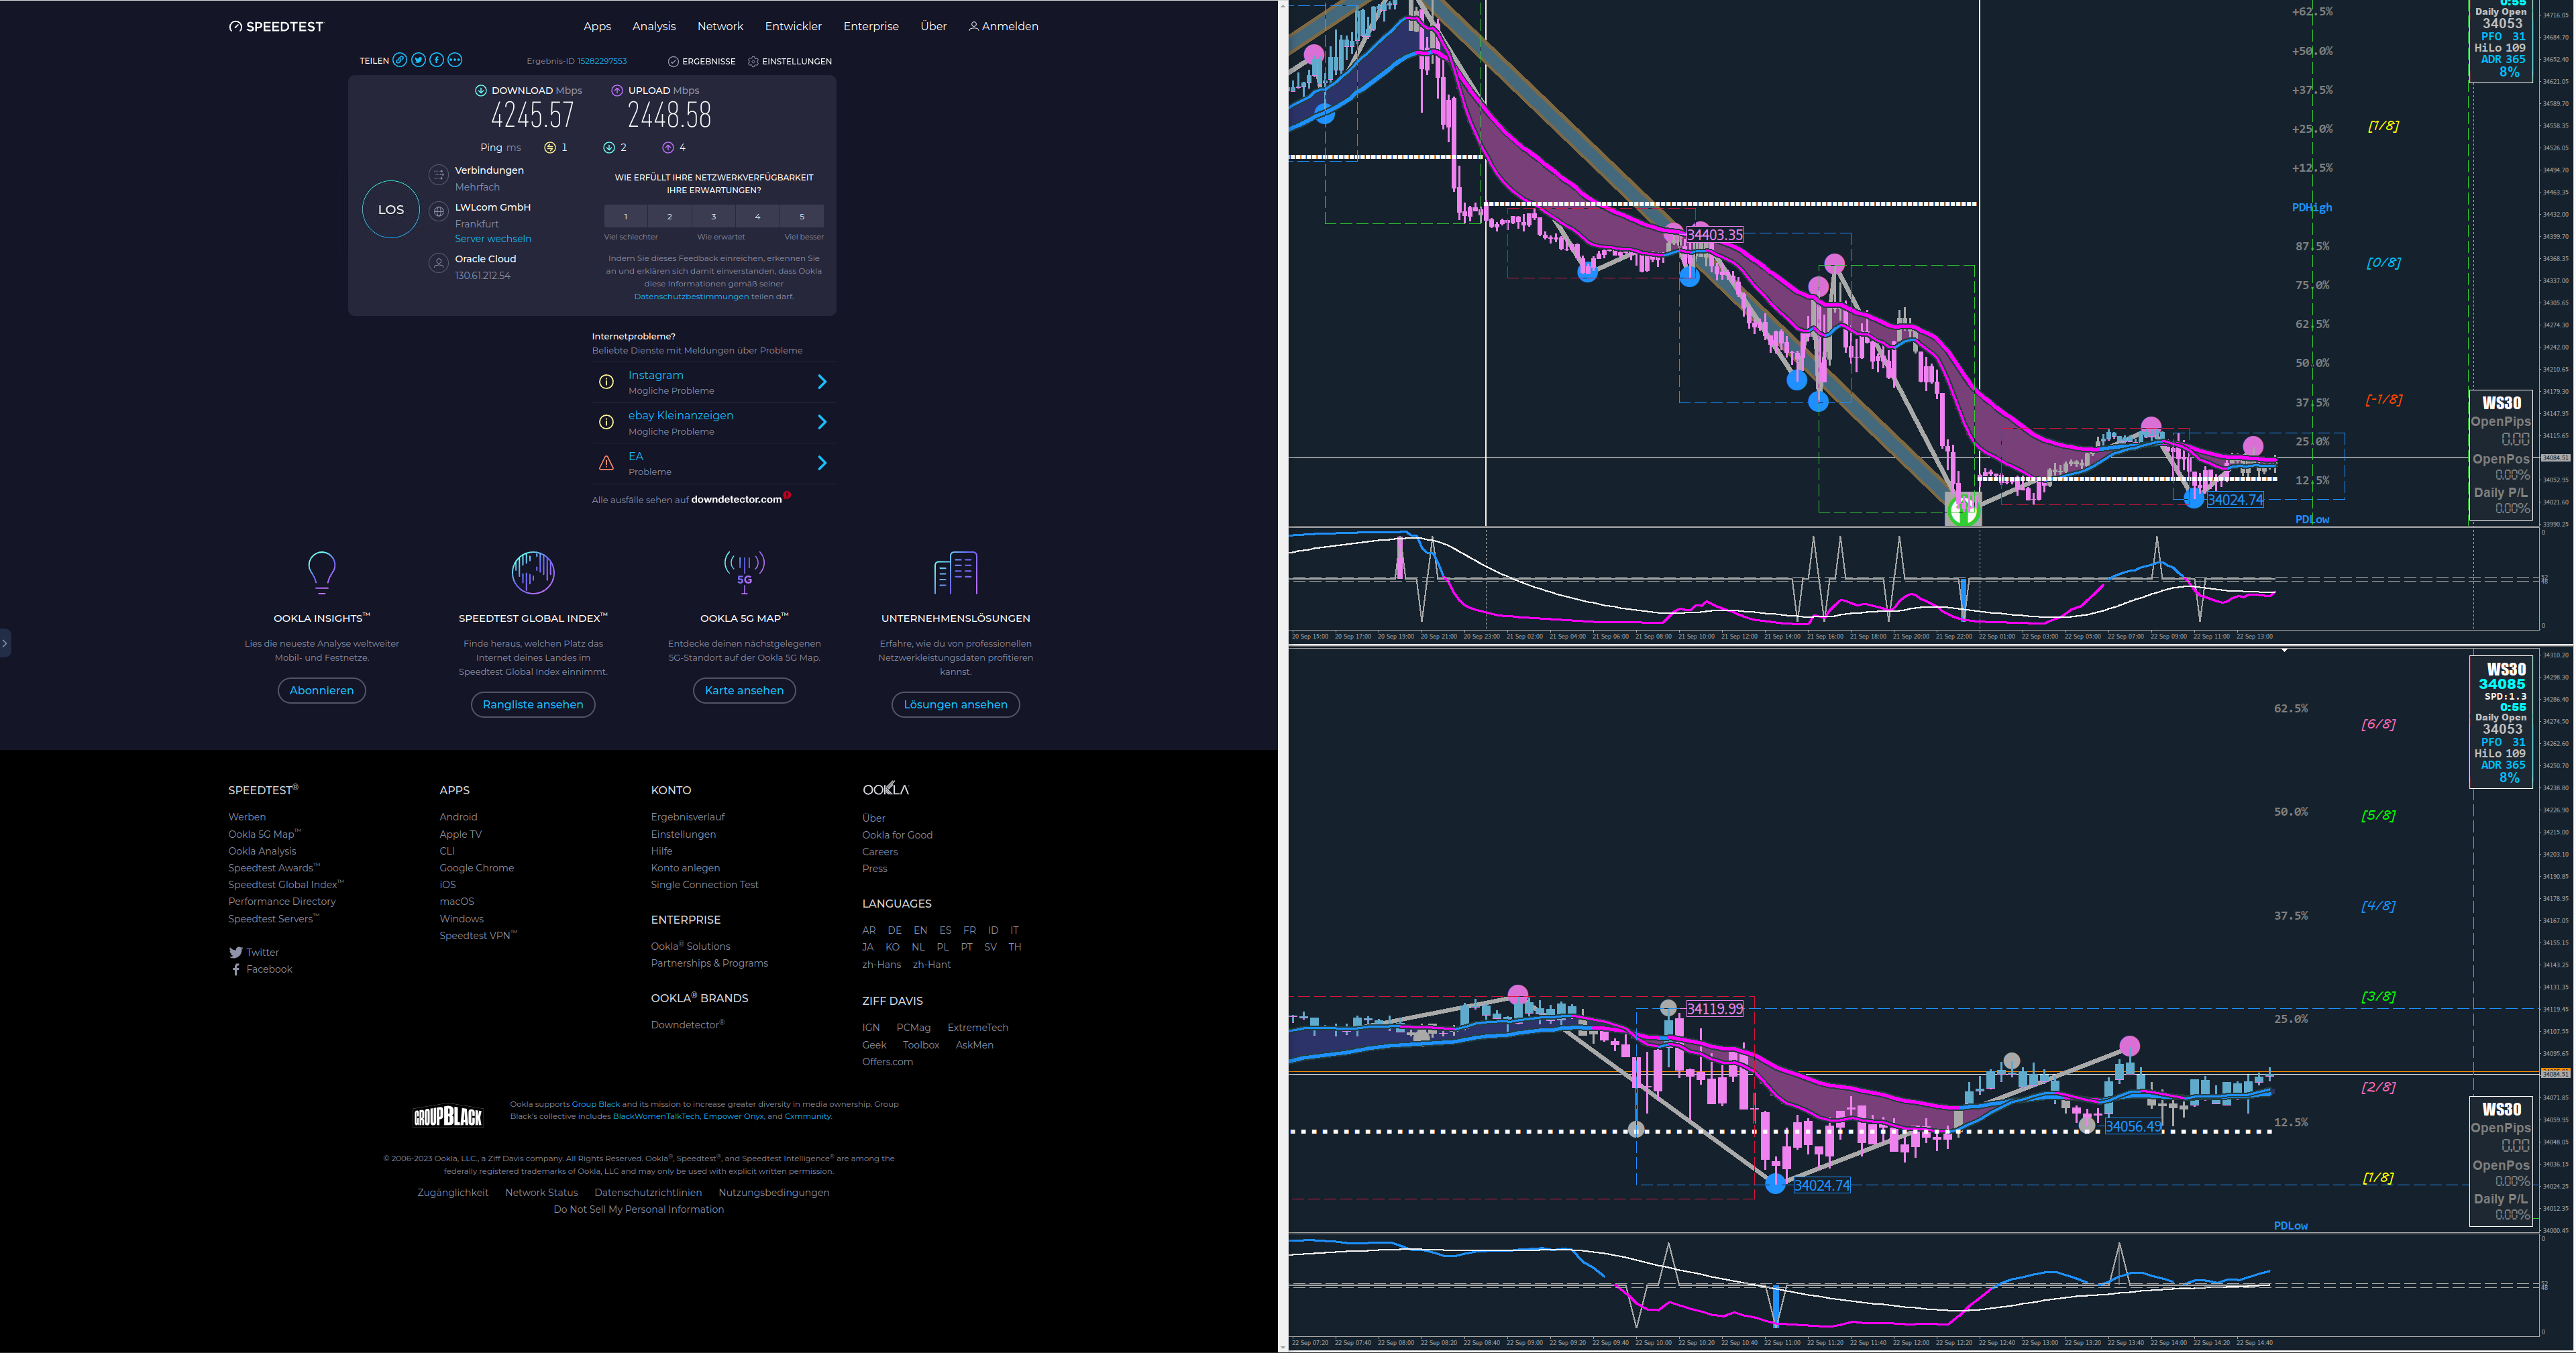Click the globe icon beside LWLcom GmbH
Viewport: 2576px width, 1353px height.
pos(438,212)
